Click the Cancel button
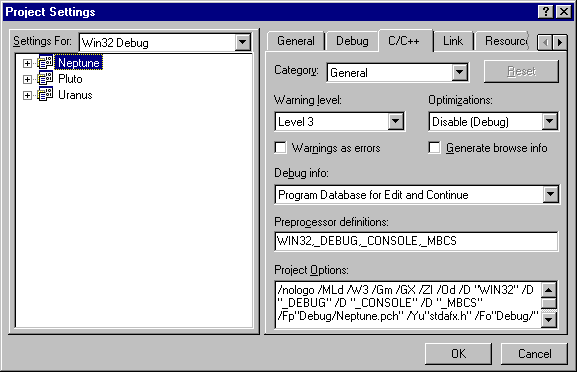This screenshot has width=577, height=372. point(534,354)
